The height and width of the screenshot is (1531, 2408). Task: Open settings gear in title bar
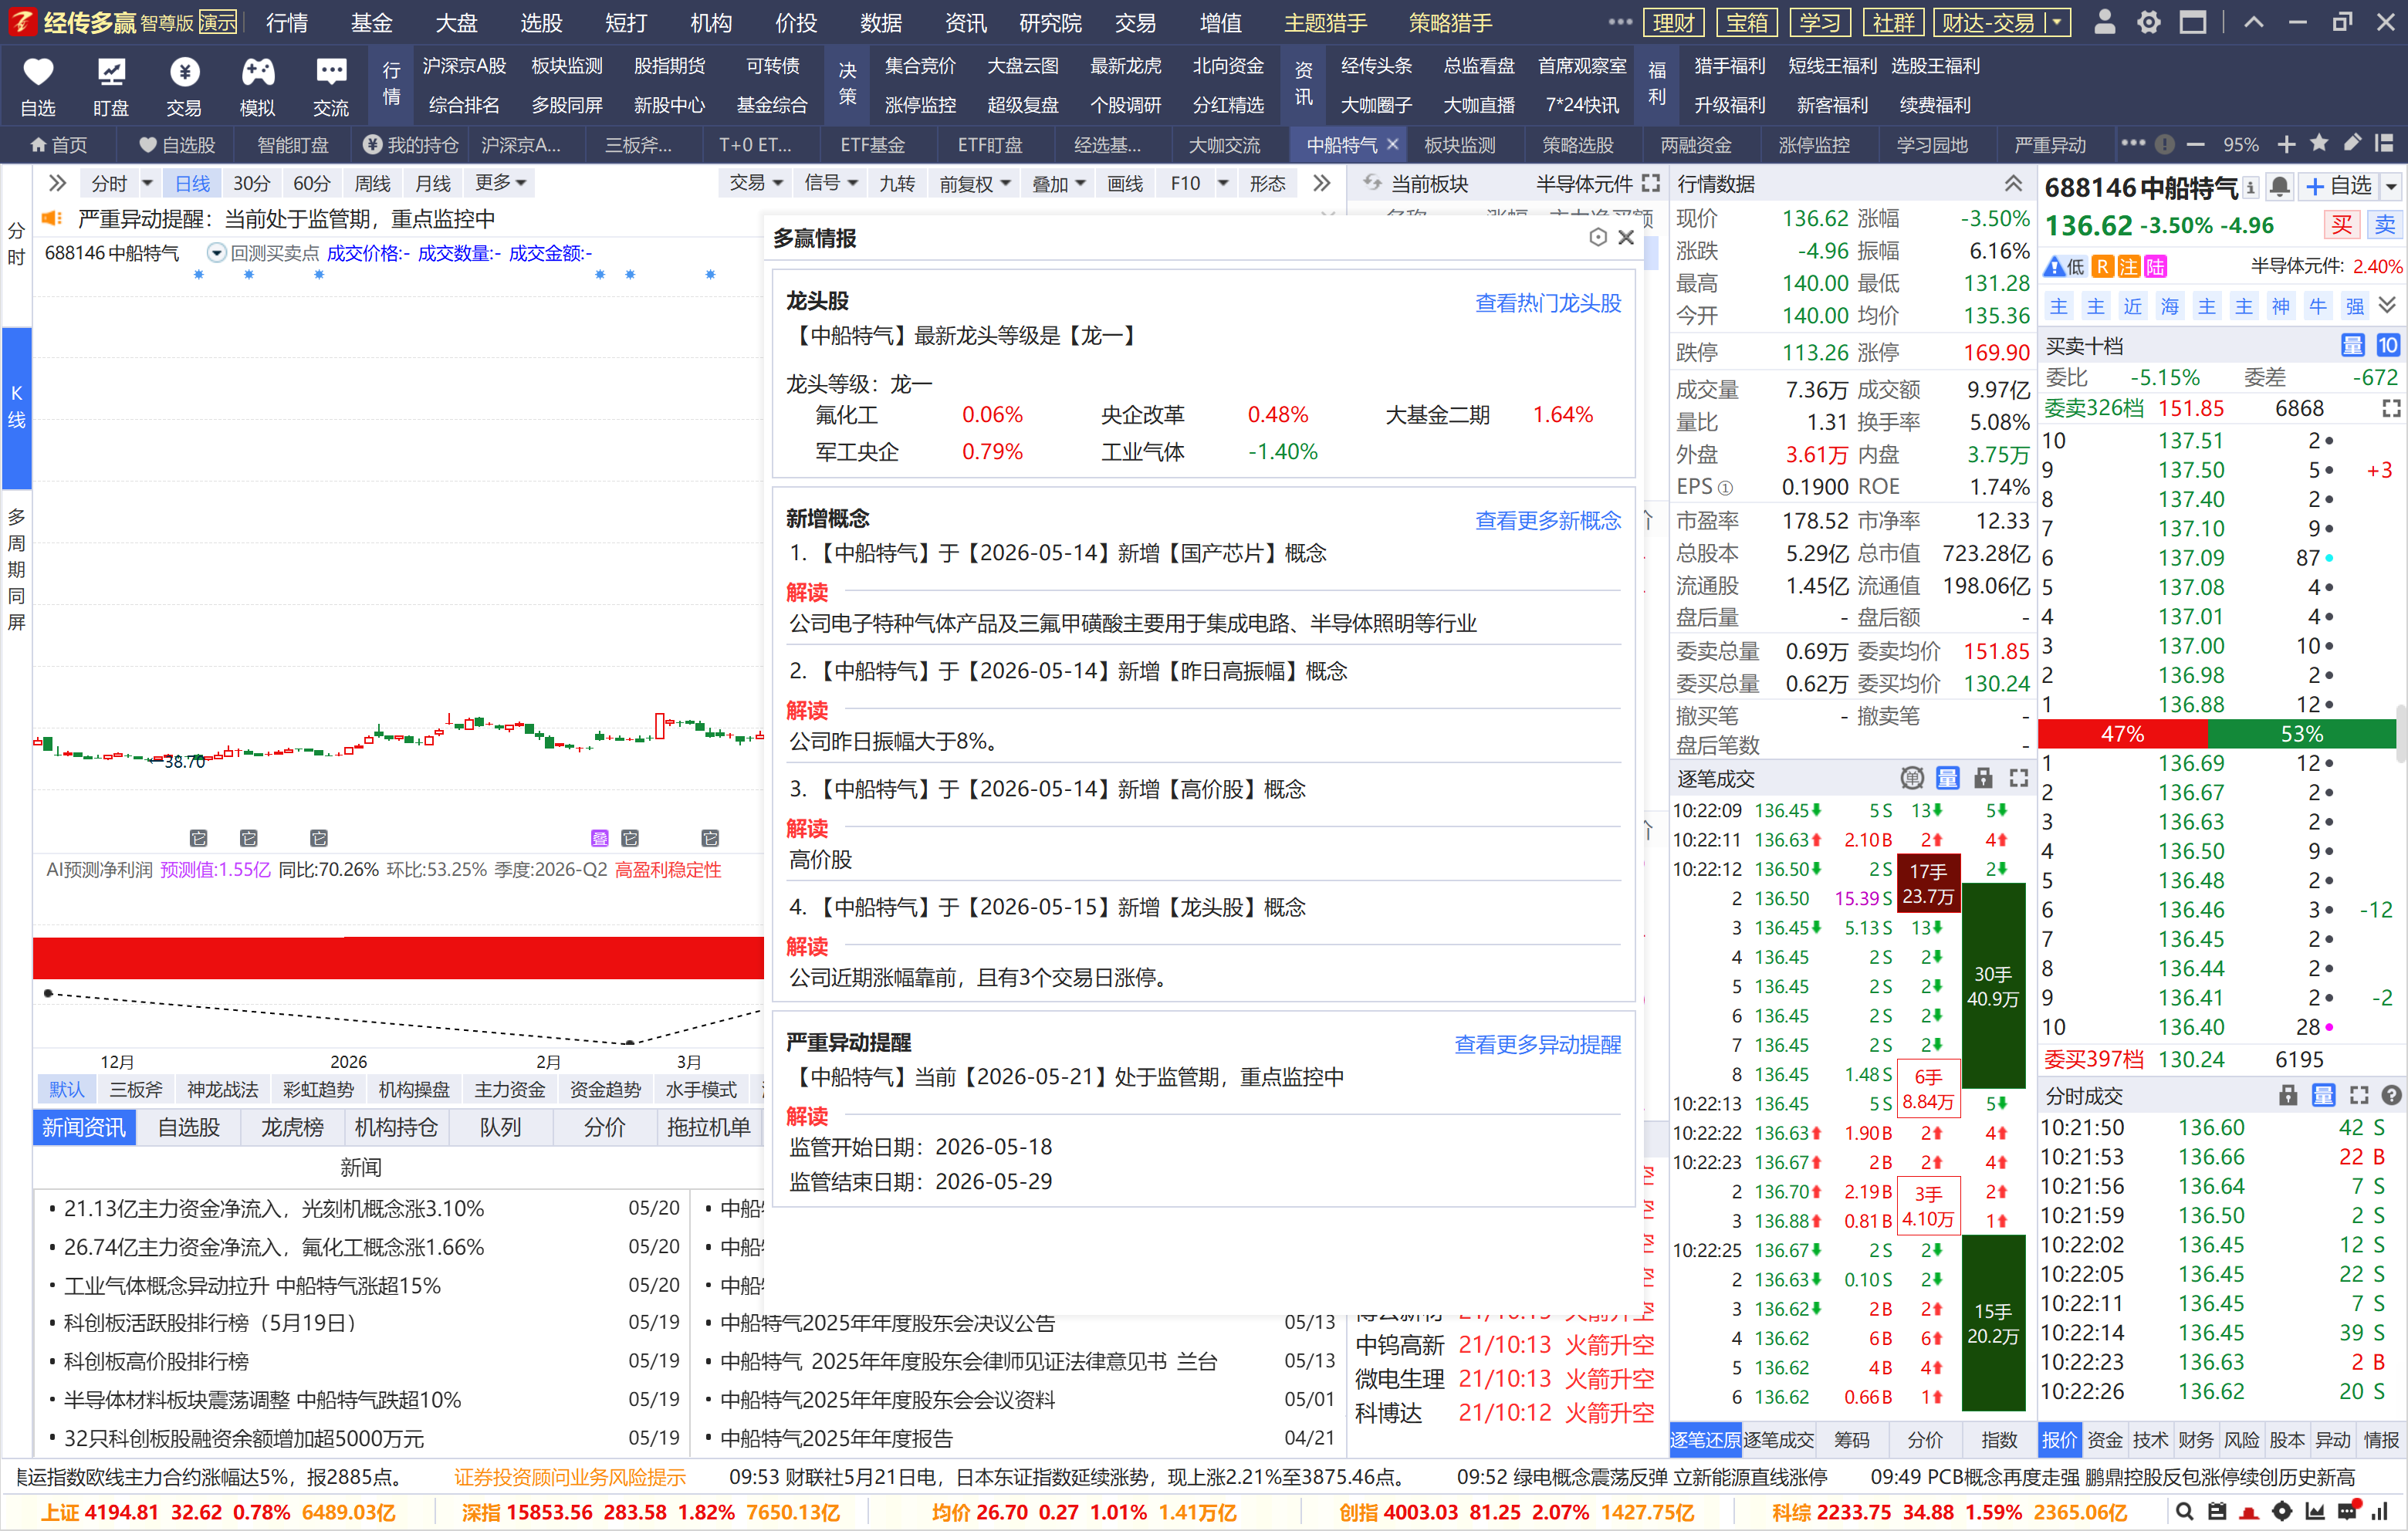[x=2148, y=22]
